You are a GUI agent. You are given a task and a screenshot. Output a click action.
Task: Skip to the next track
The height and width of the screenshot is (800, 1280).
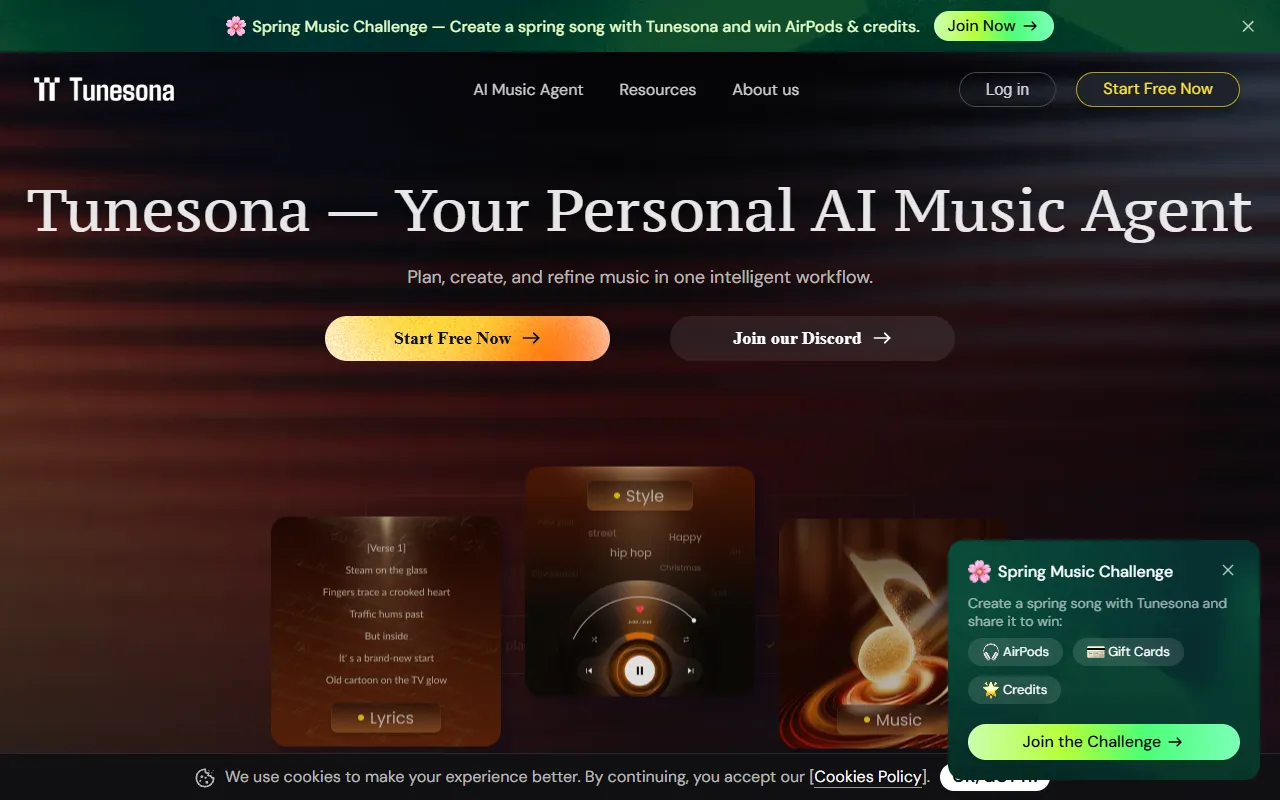coord(691,671)
